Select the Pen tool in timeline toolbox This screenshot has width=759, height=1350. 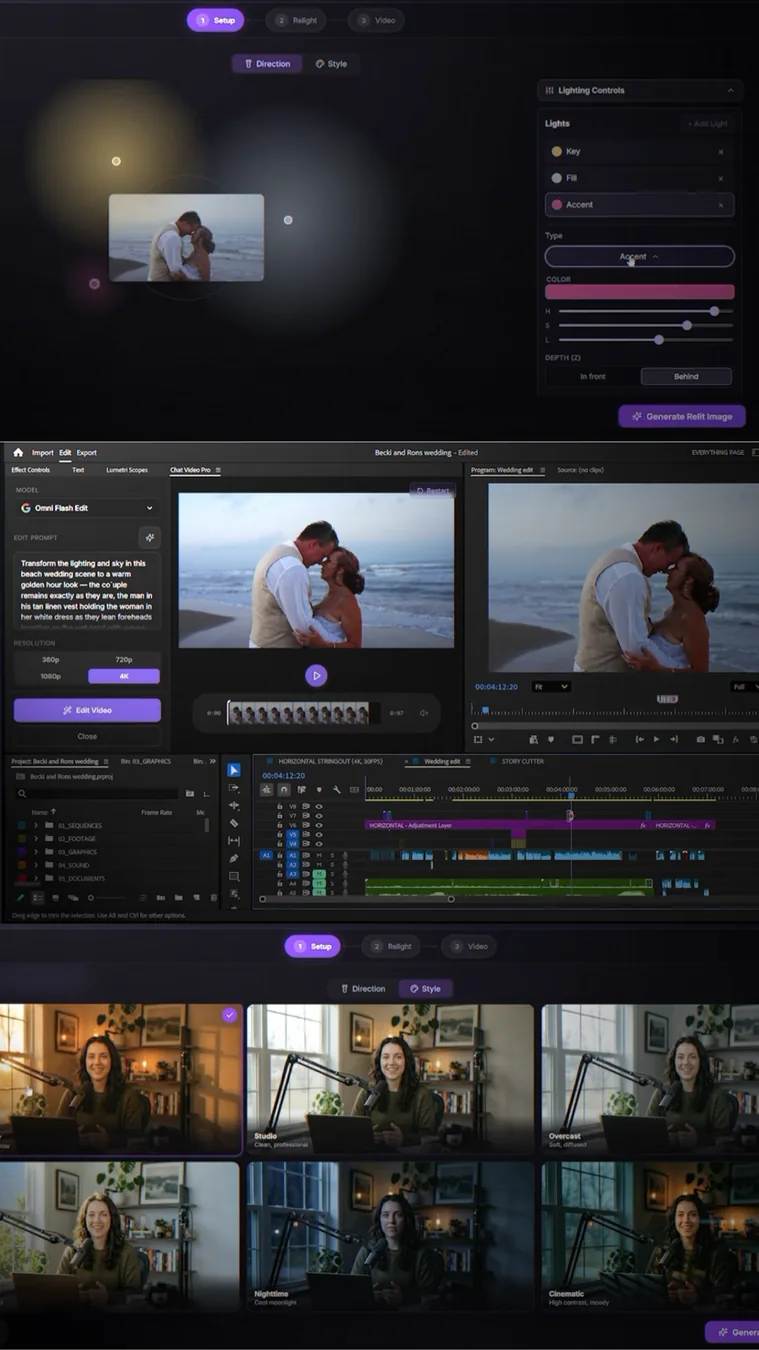[233, 859]
